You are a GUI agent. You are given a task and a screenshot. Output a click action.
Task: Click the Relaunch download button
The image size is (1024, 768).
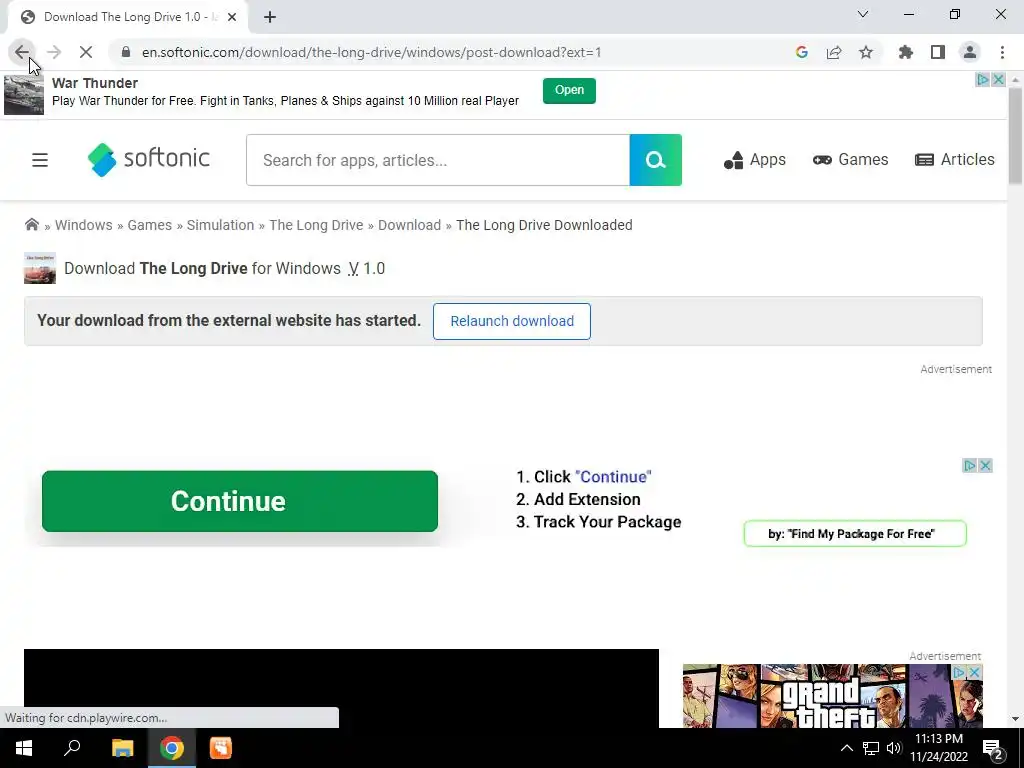click(x=512, y=321)
